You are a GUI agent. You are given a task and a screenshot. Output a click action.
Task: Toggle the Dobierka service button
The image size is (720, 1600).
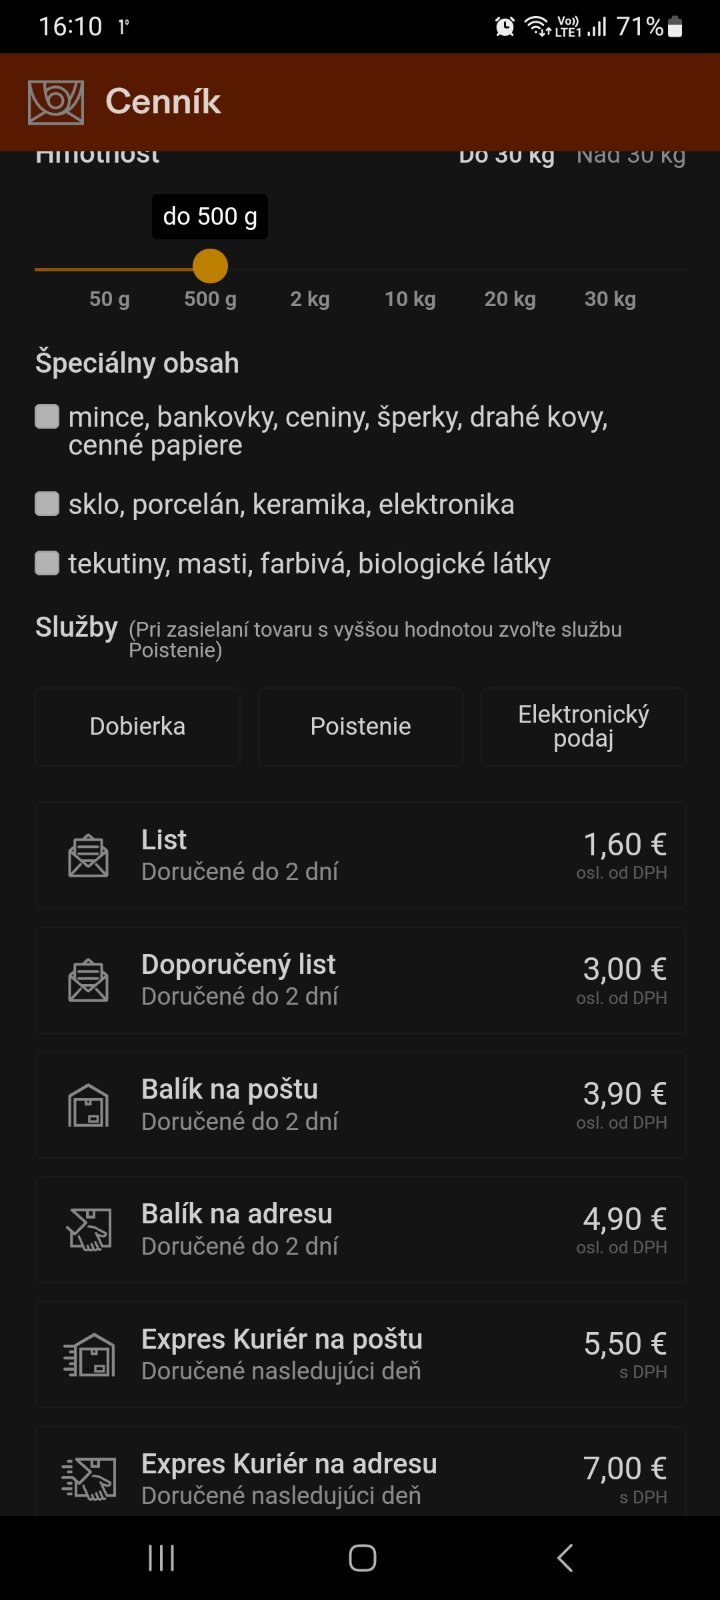click(x=138, y=727)
